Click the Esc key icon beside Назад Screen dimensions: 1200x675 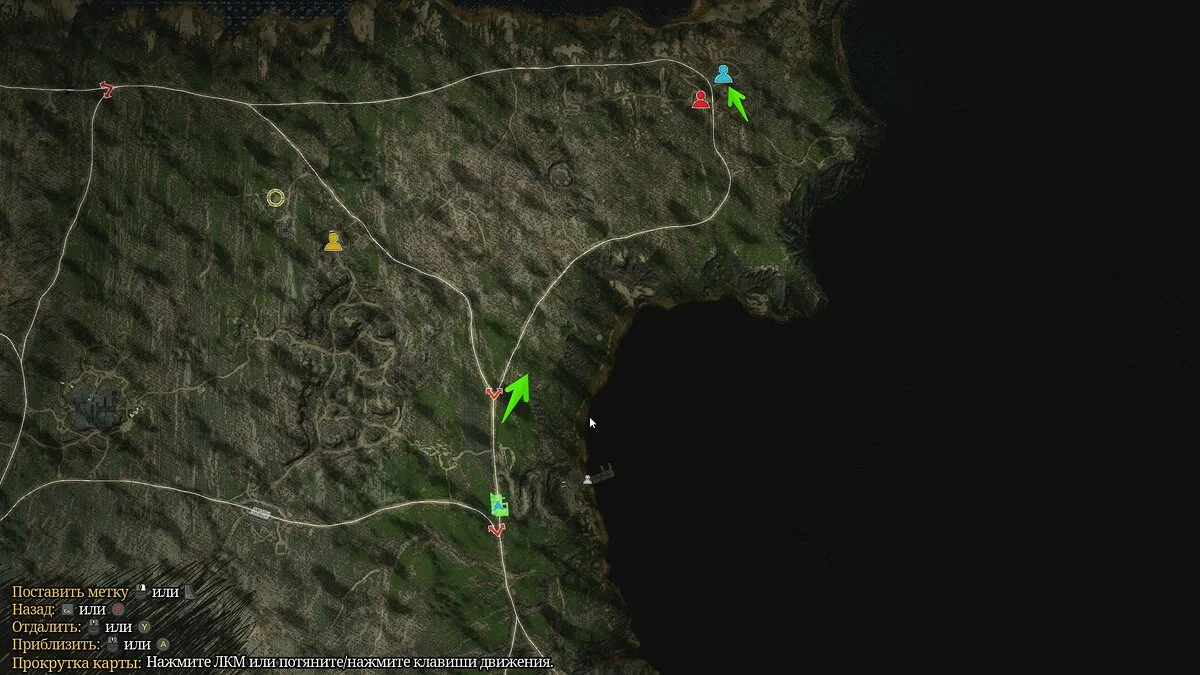[67, 609]
